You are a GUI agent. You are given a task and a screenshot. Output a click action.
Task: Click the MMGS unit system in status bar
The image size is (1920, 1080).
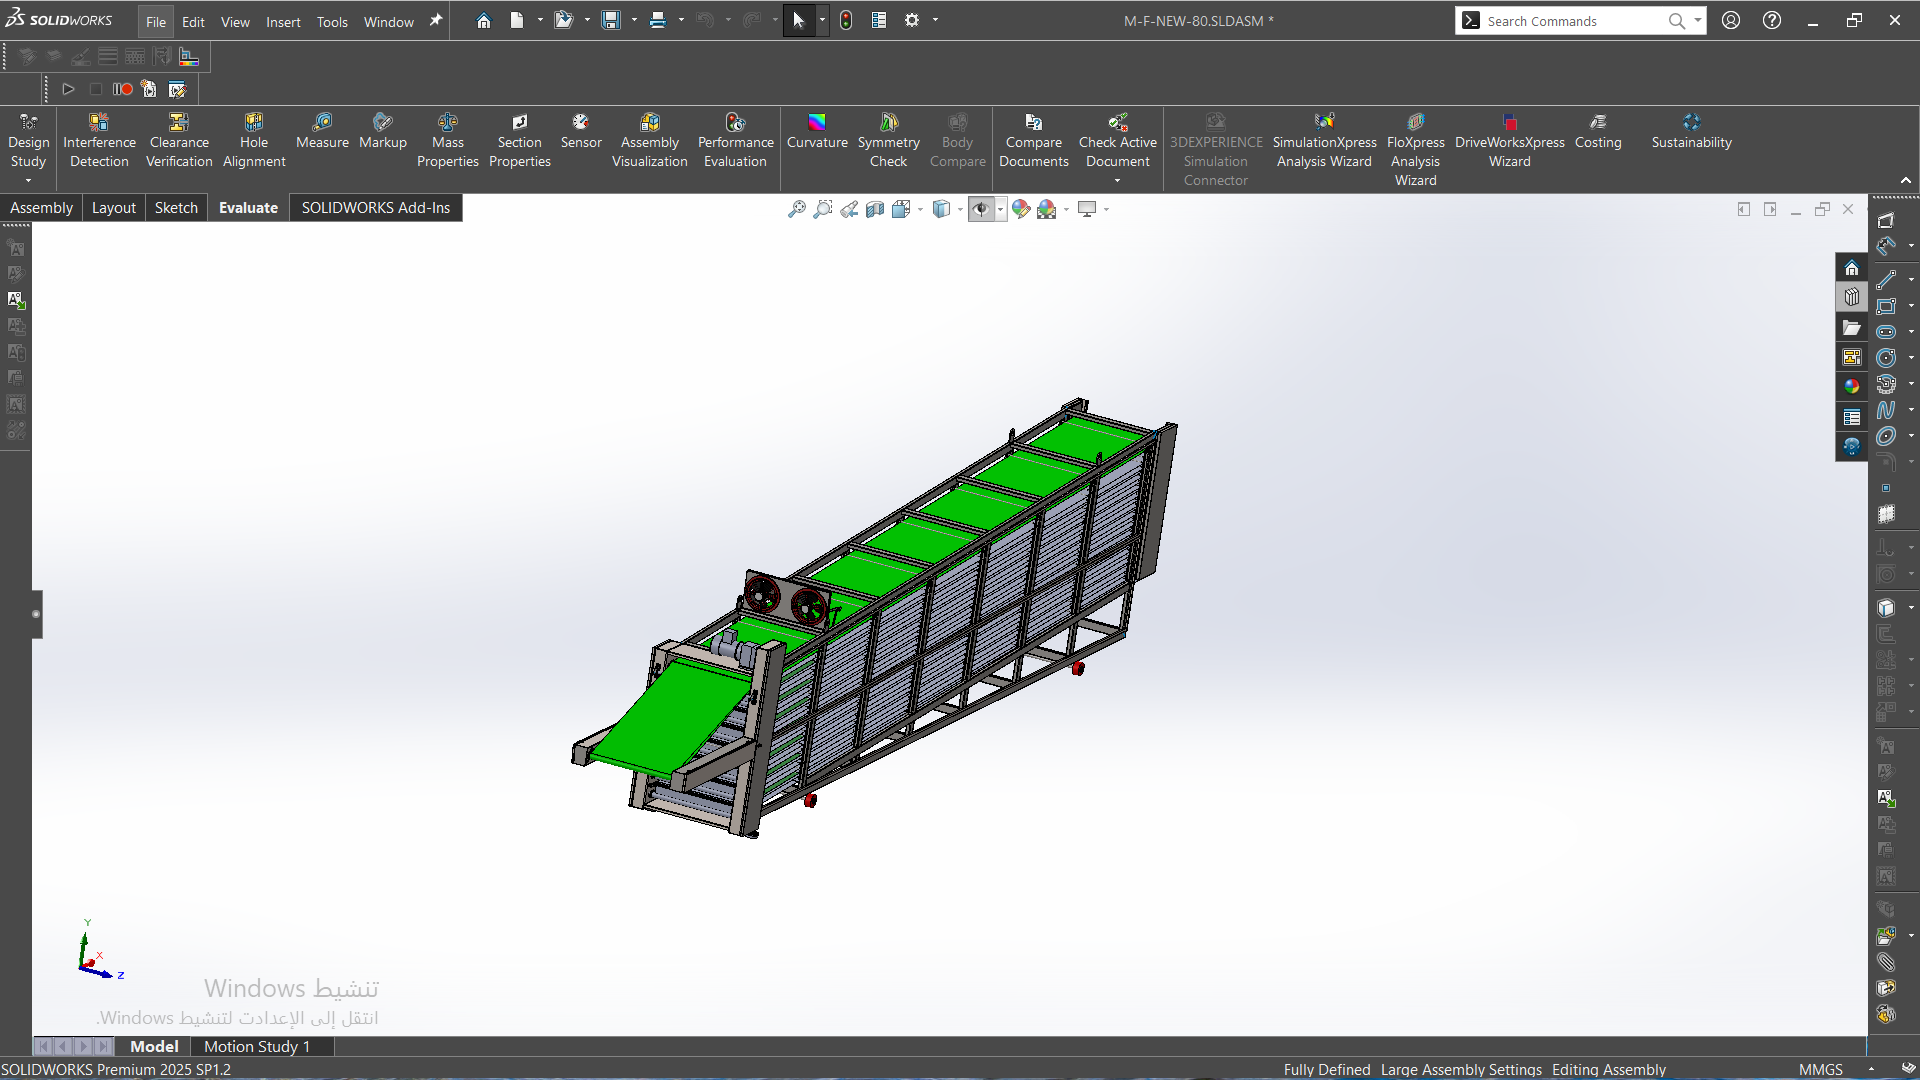pyautogui.click(x=1820, y=1069)
